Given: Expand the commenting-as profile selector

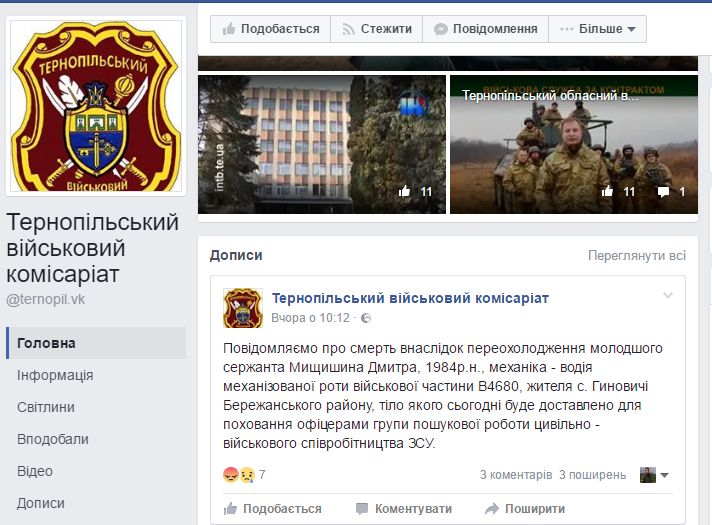Looking at the screenshot, I should tap(654, 475).
